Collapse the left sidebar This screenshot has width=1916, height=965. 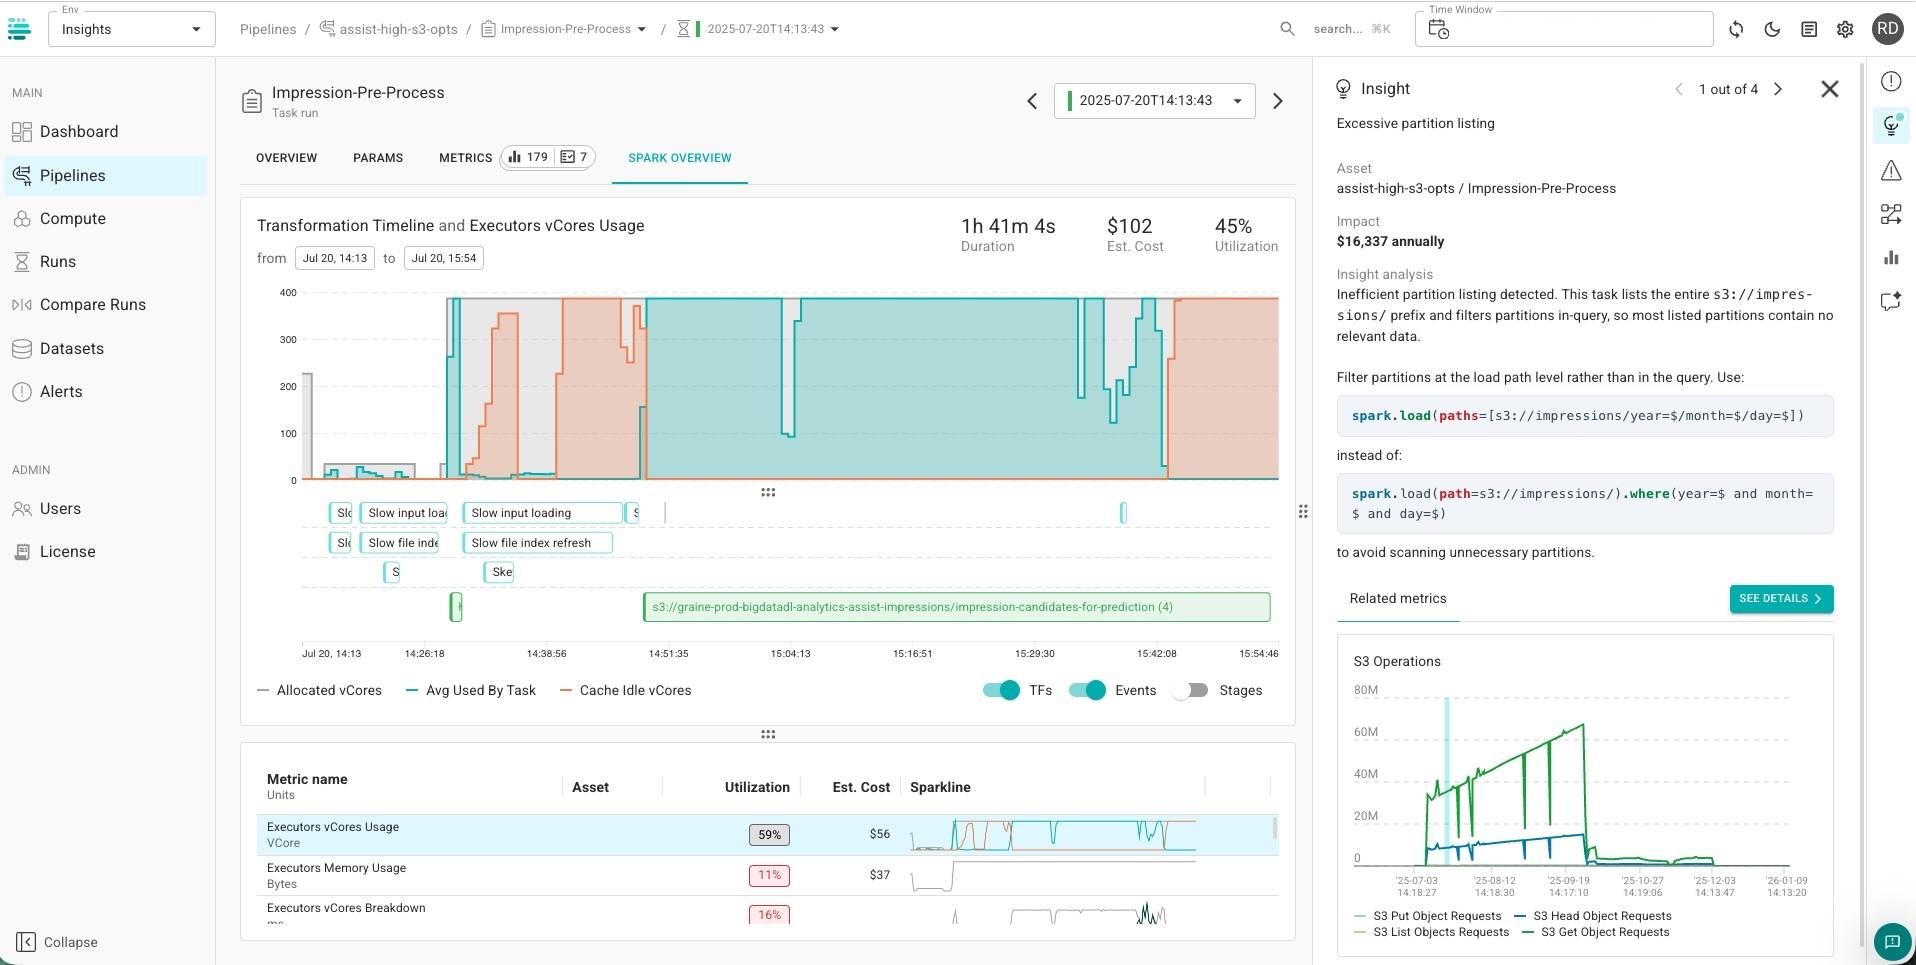(x=57, y=942)
